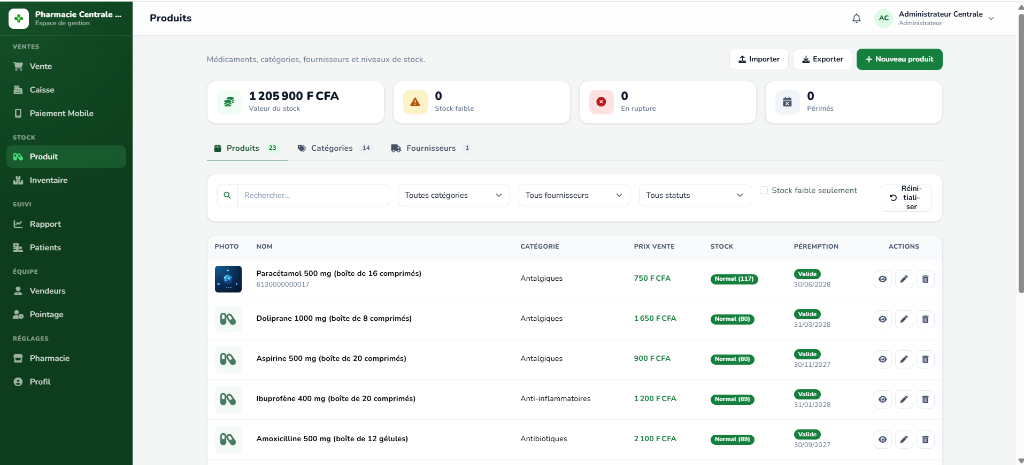Viewport: 1024px width, 465px height.
Task: Enable Stock faible seulement checkbox
Action: 763,190
